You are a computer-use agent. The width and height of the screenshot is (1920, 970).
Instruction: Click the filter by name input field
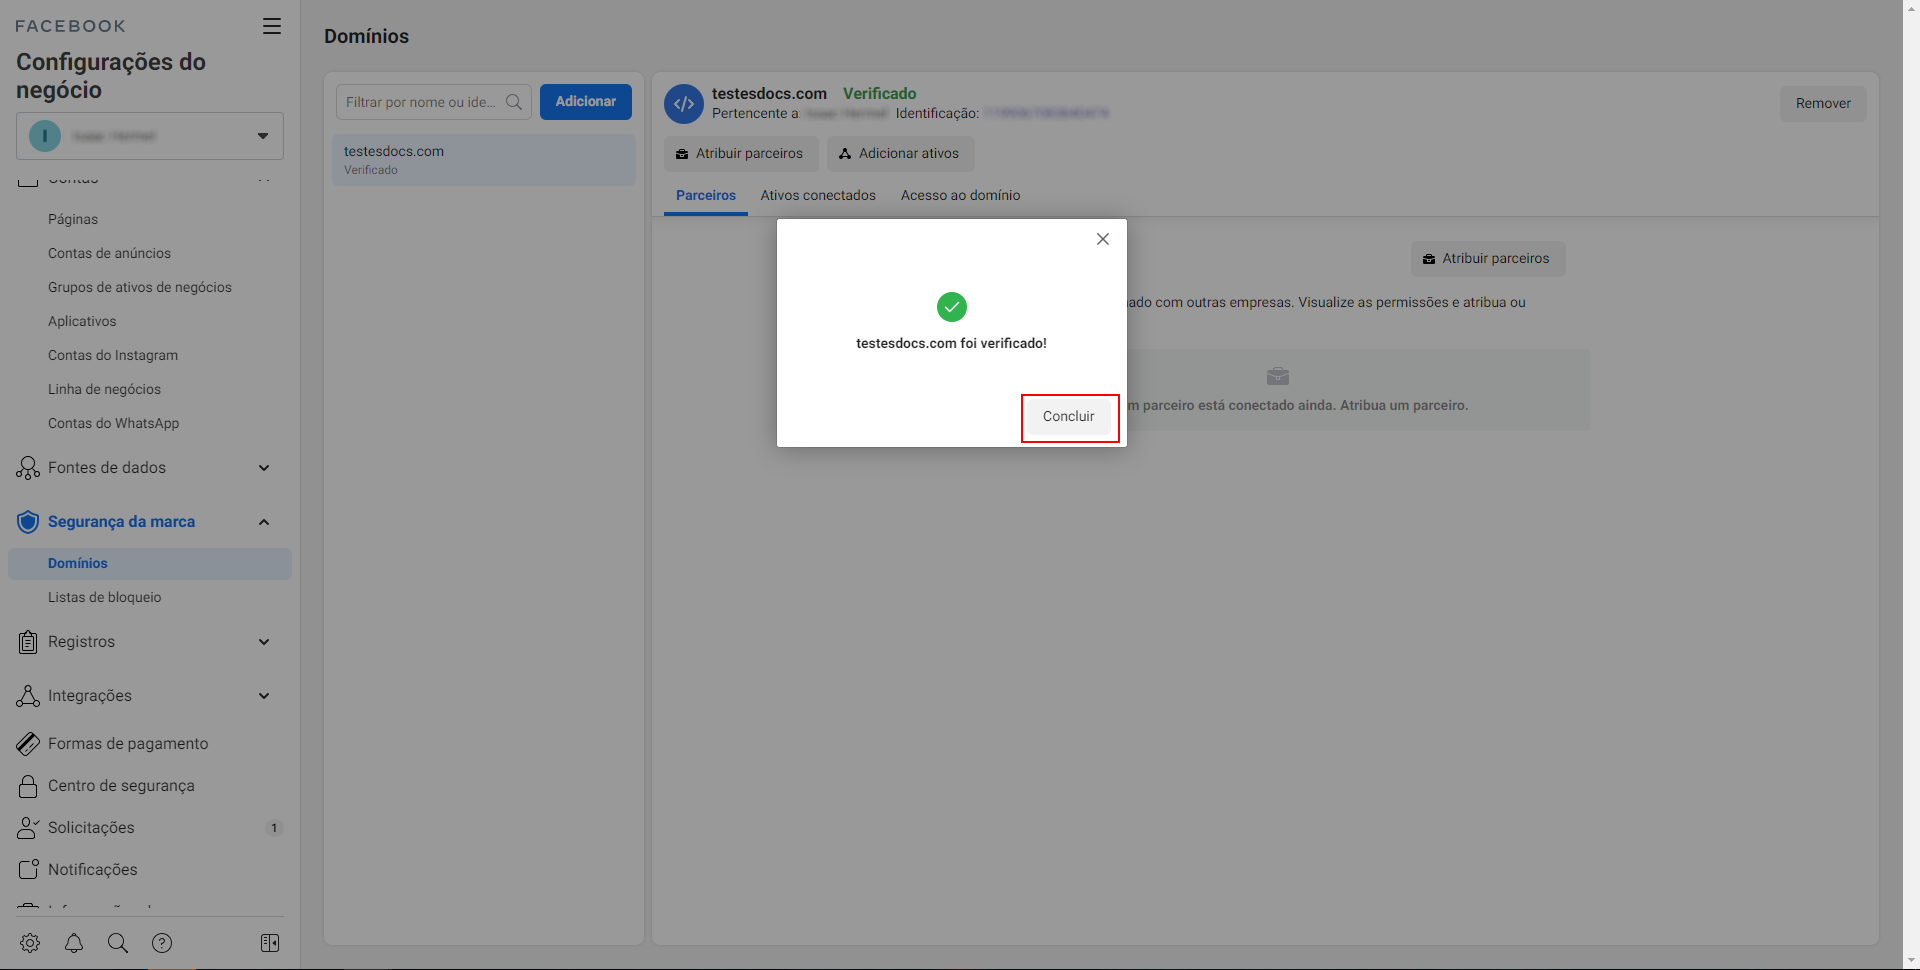pos(420,102)
